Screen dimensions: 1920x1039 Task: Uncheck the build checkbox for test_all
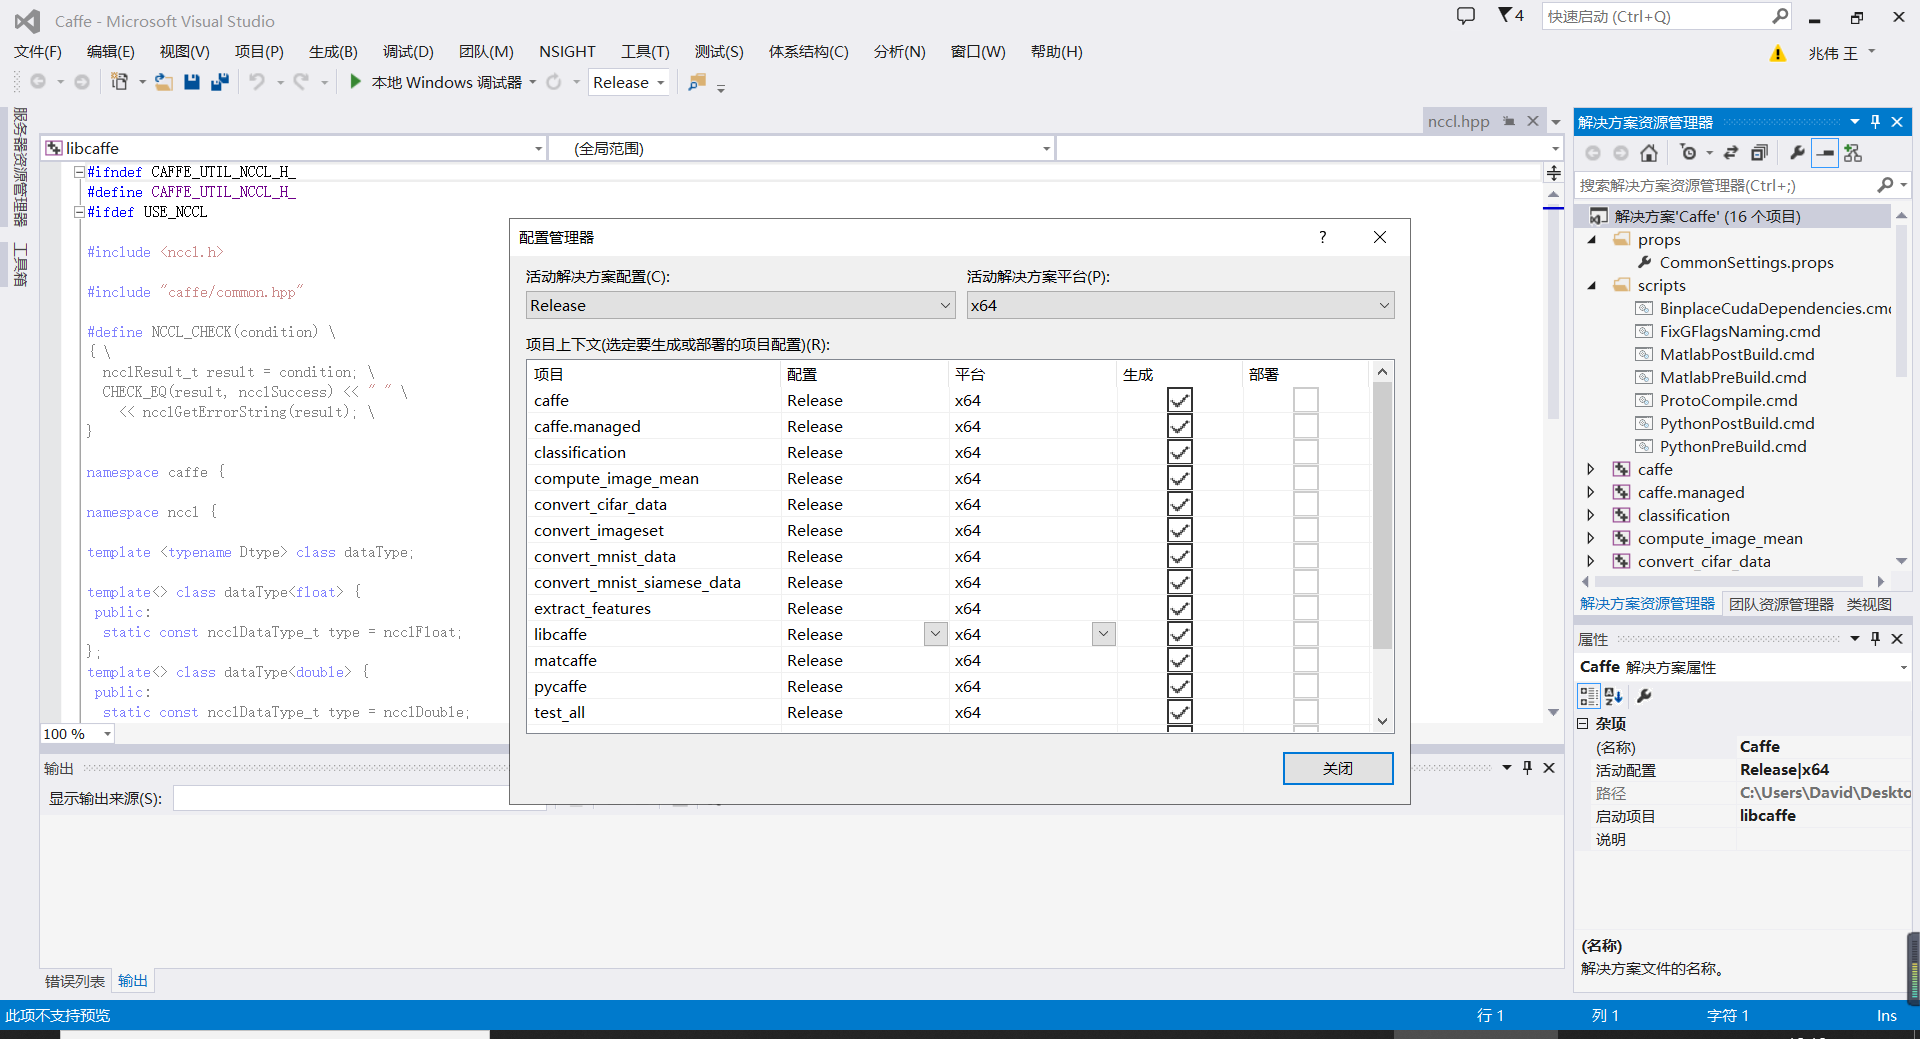click(1180, 712)
